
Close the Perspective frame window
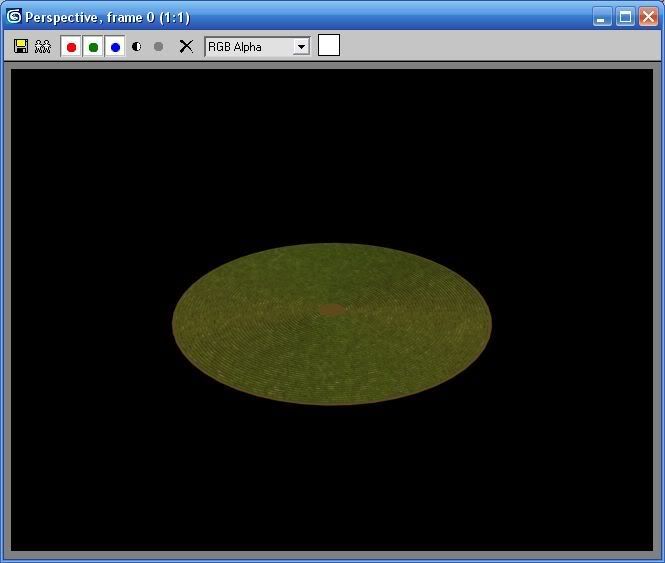coord(648,17)
